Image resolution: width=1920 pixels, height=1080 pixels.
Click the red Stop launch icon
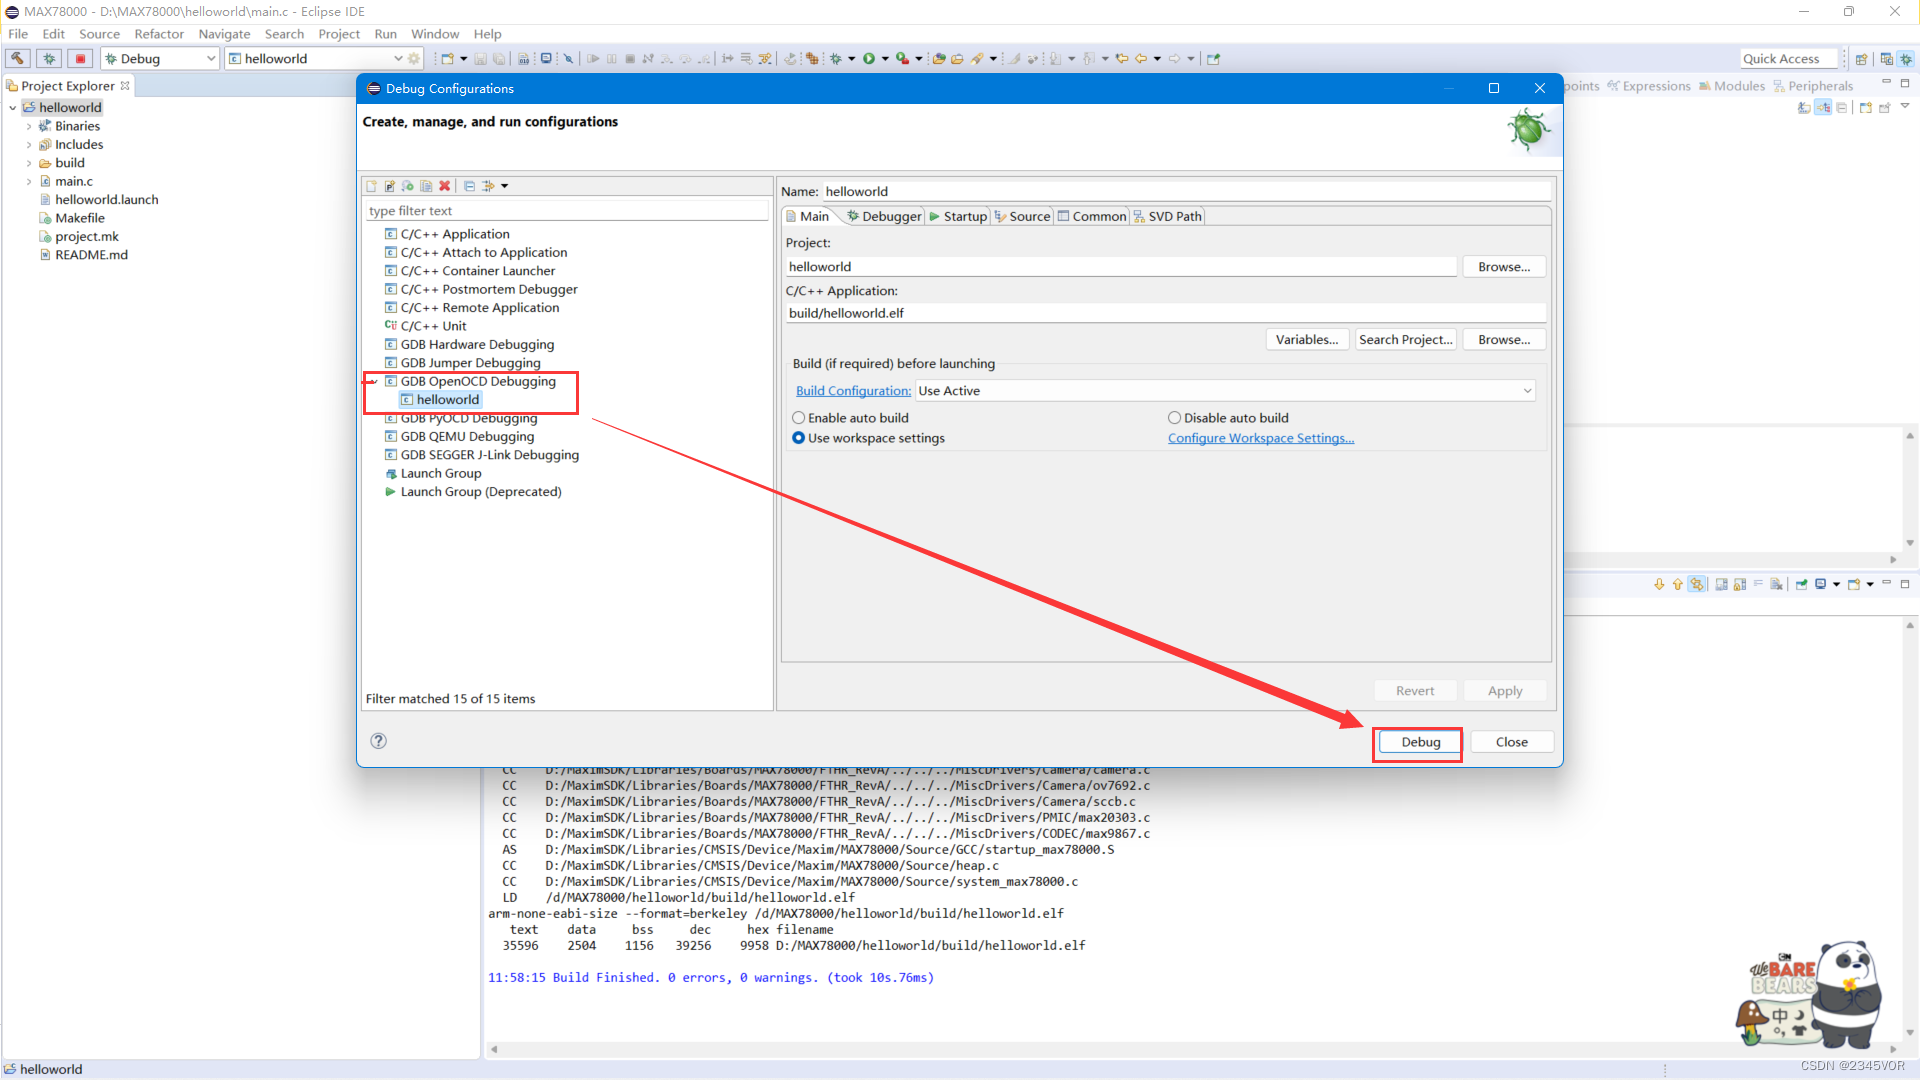(81, 58)
